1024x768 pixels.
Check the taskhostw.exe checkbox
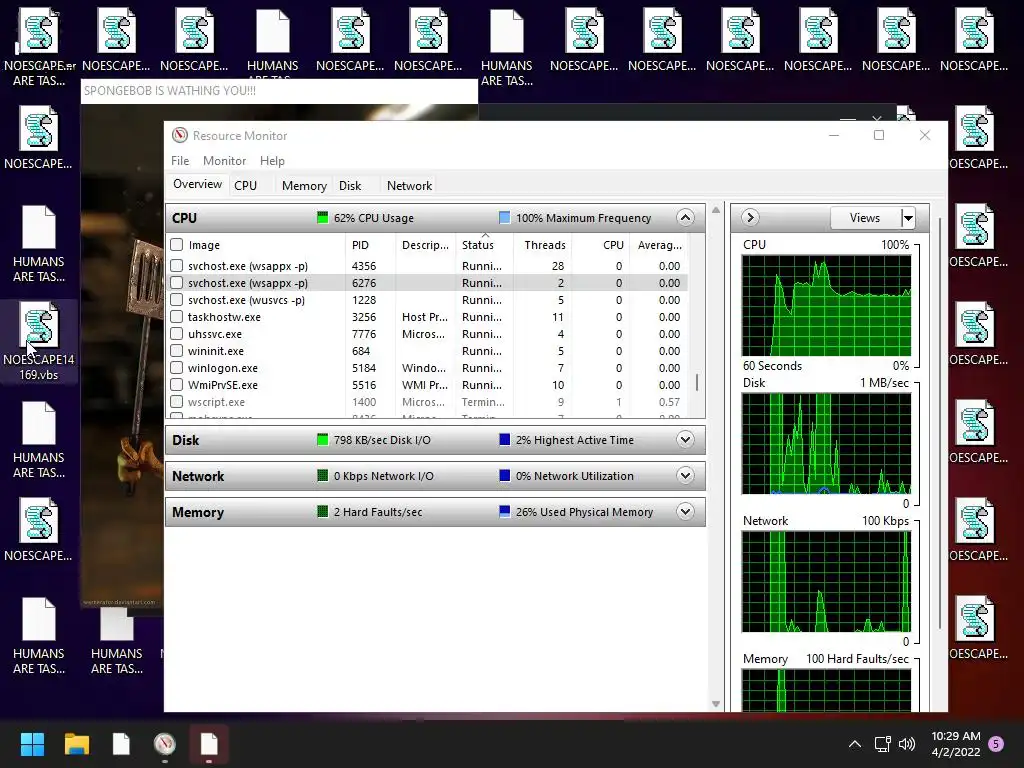[176, 317]
